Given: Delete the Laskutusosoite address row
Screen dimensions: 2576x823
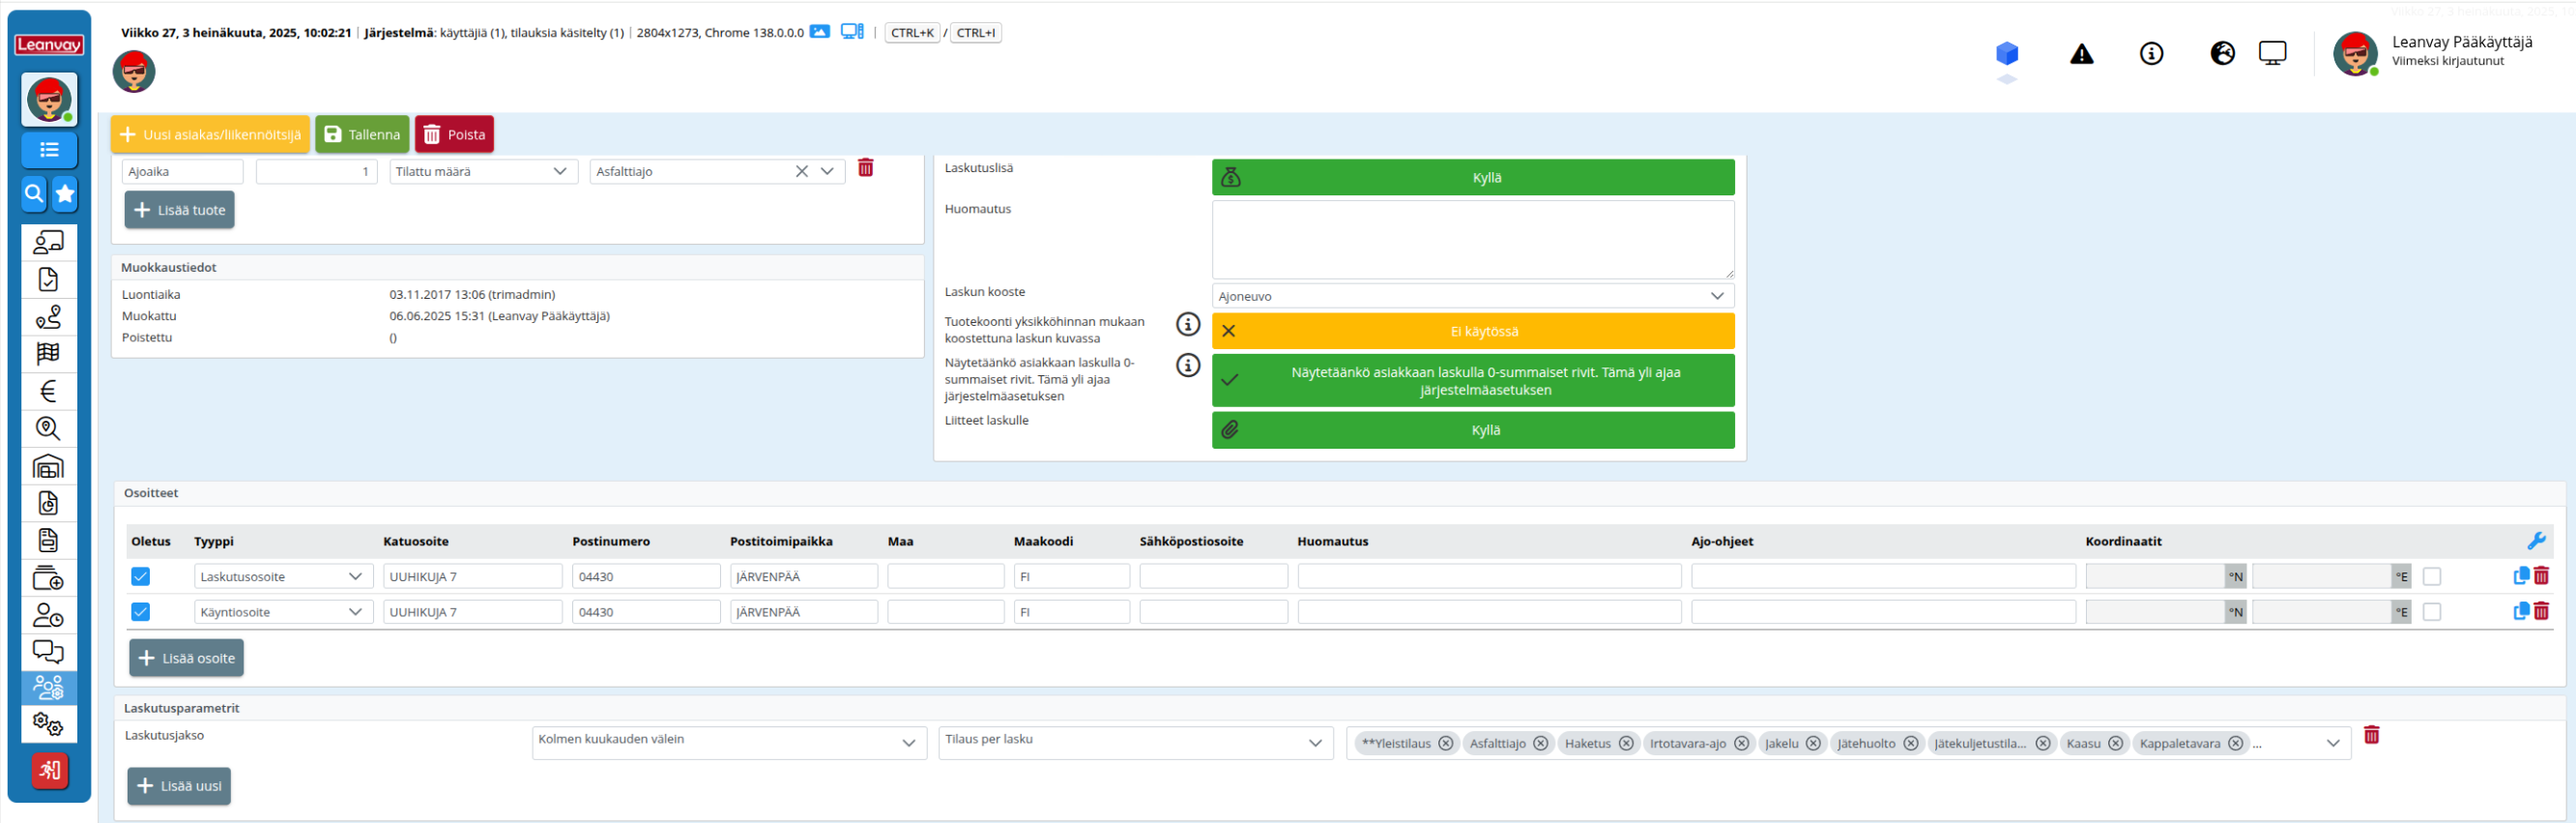Looking at the screenshot, I should (x=2541, y=576).
